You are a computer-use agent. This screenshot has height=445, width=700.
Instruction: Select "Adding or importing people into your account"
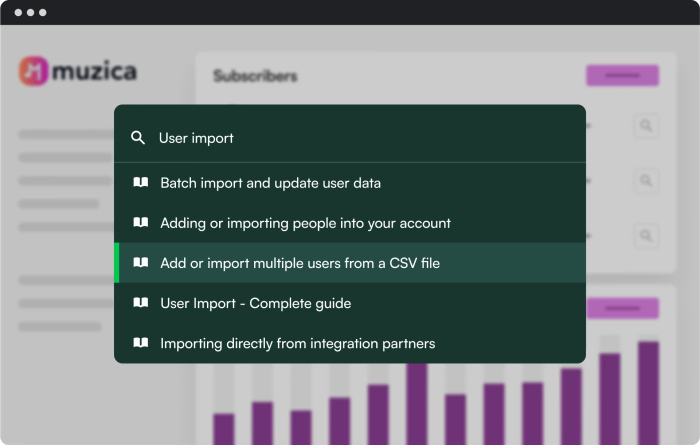[x=305, y=223]
